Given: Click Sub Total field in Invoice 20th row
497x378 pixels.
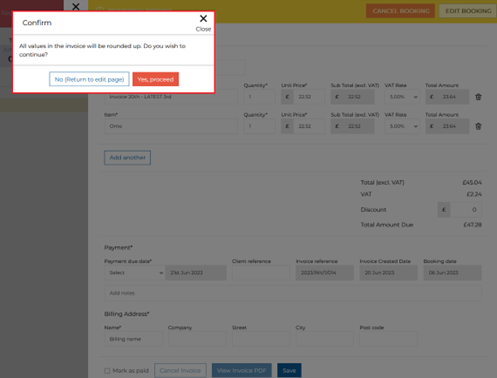Looking at the screenshot, I should tap(352, 97).
